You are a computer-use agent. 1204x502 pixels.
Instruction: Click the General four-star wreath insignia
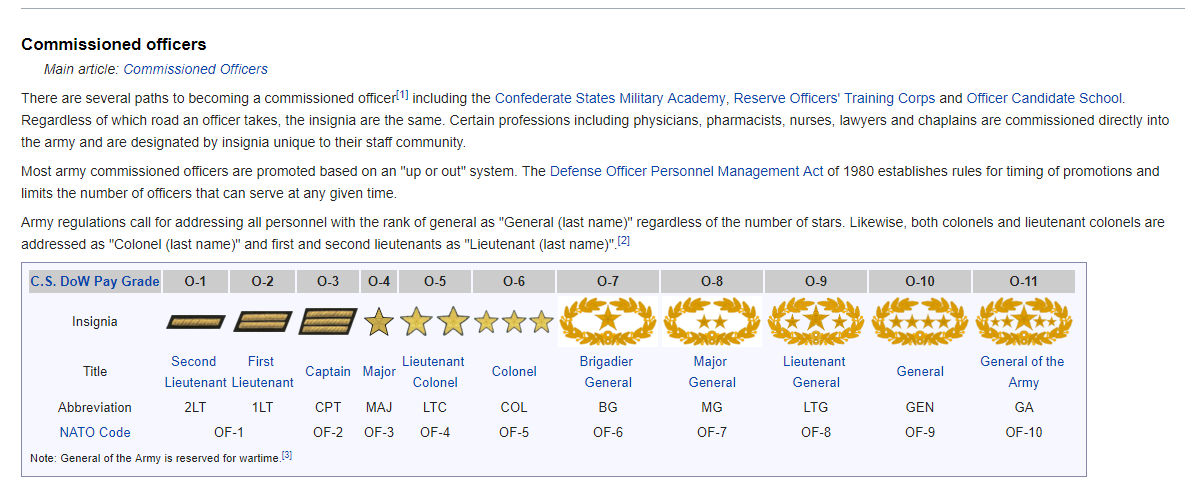(x=920, y=321)
